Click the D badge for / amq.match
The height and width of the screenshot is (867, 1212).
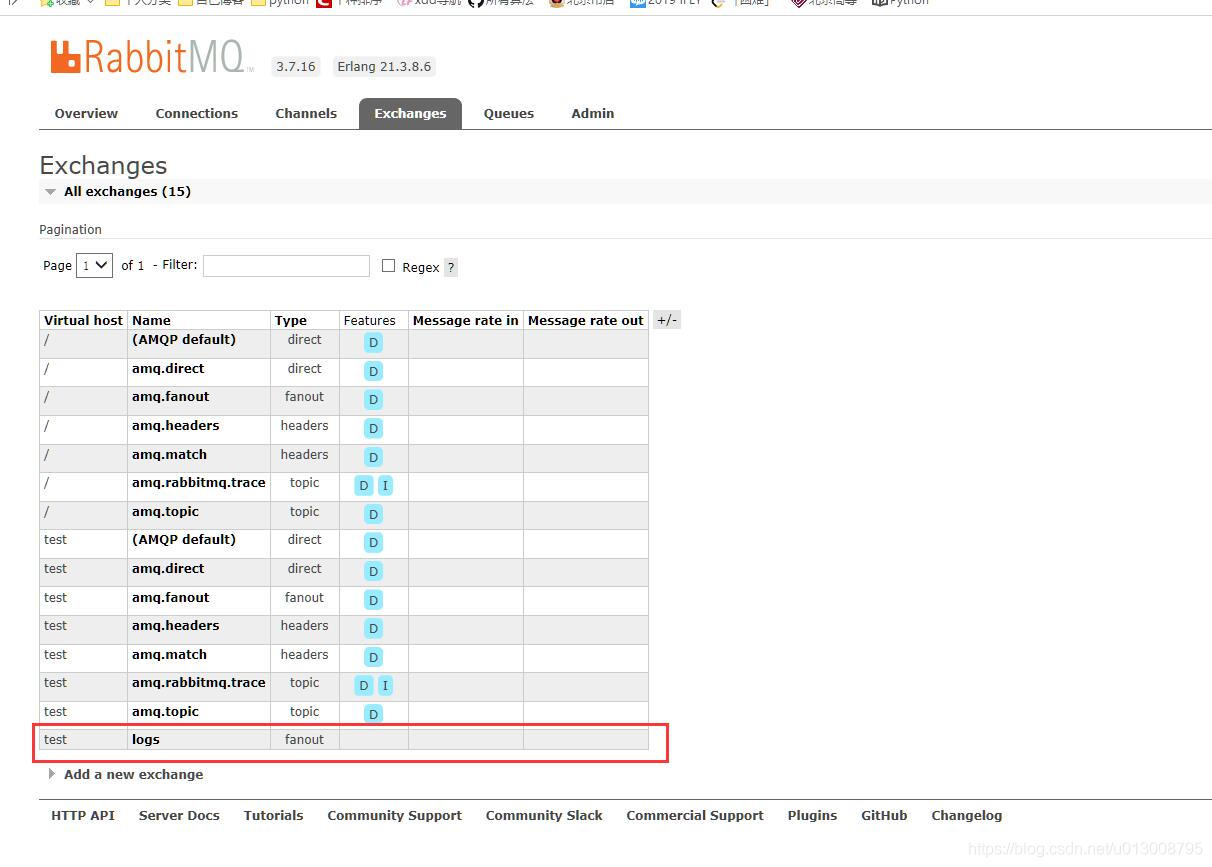click(x=373, y=457)
